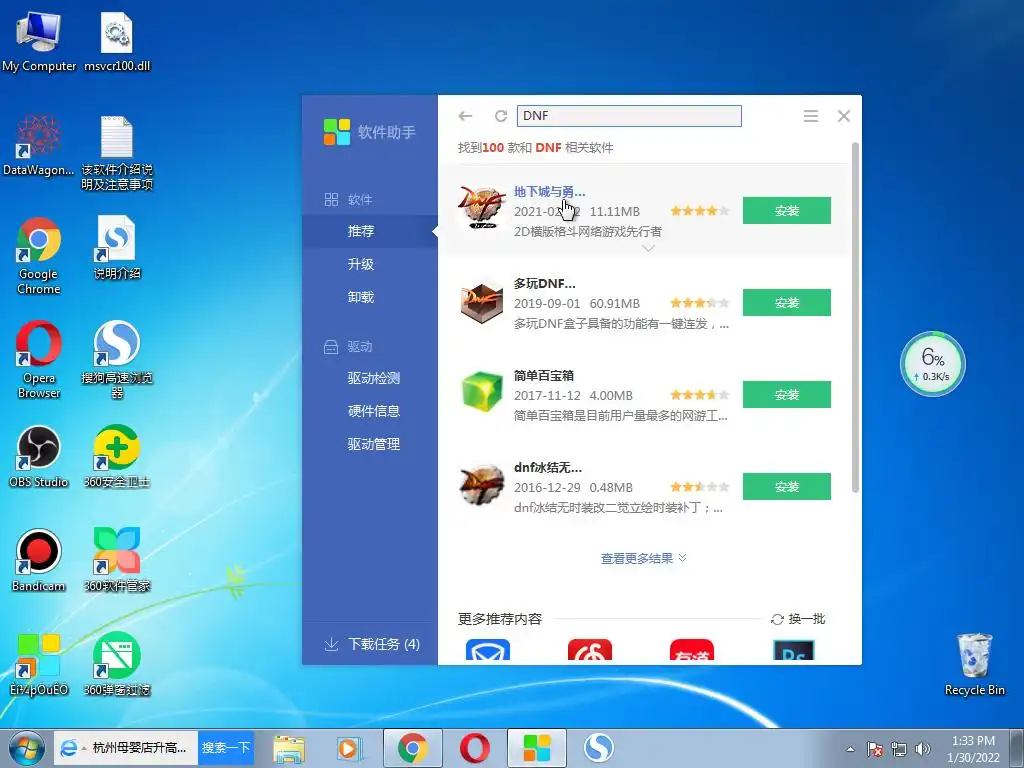
Task: Show hidden tray icons arrow
Action: (x=850, y=749)
